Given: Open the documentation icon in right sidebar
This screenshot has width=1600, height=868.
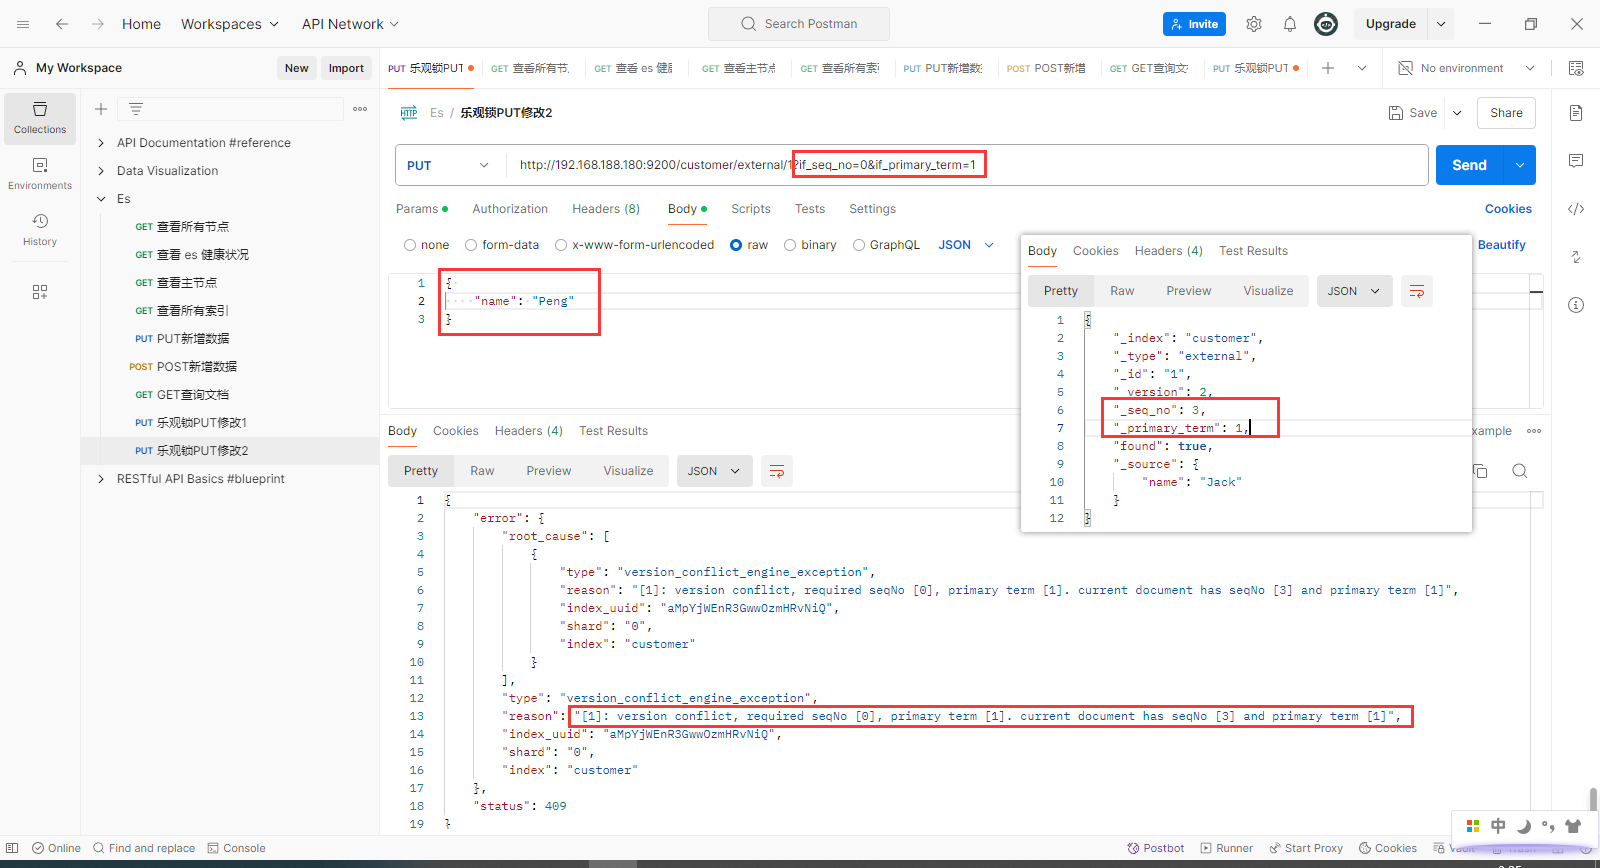Looking at the screenshot, I should click(1576, 113).
